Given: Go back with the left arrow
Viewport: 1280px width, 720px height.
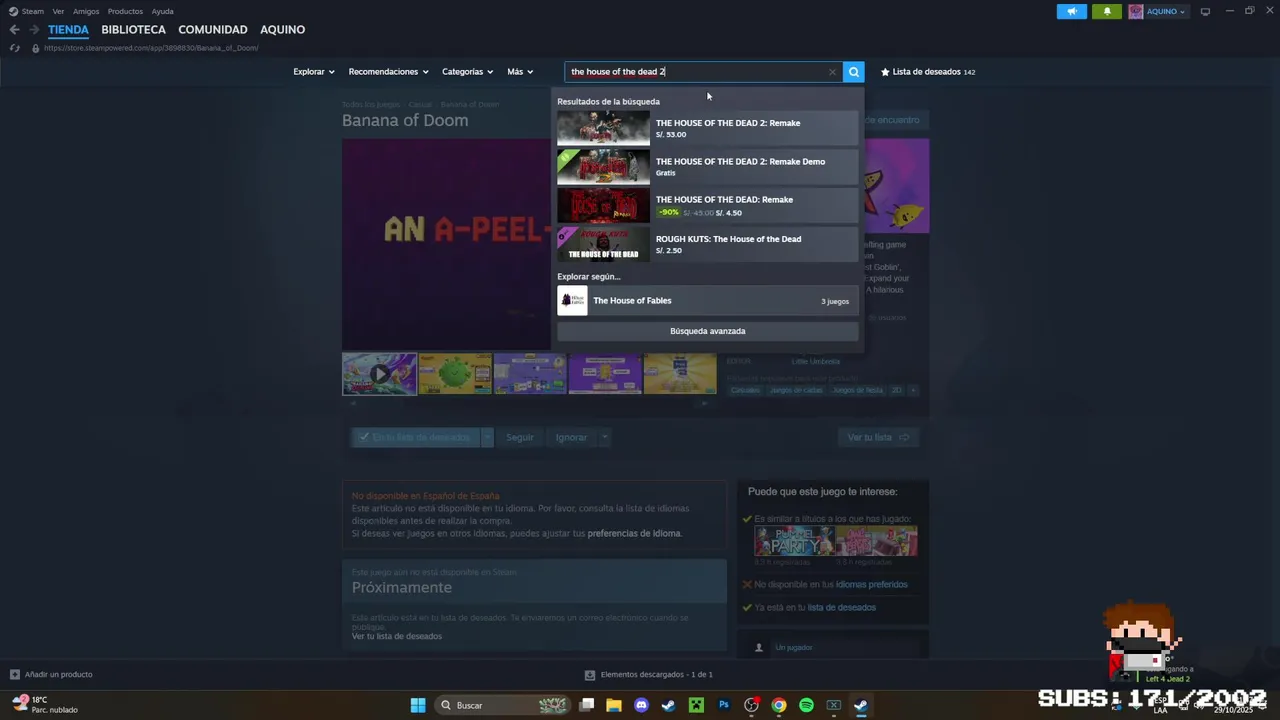Looking at the screenshot, I should coord(14,30).
